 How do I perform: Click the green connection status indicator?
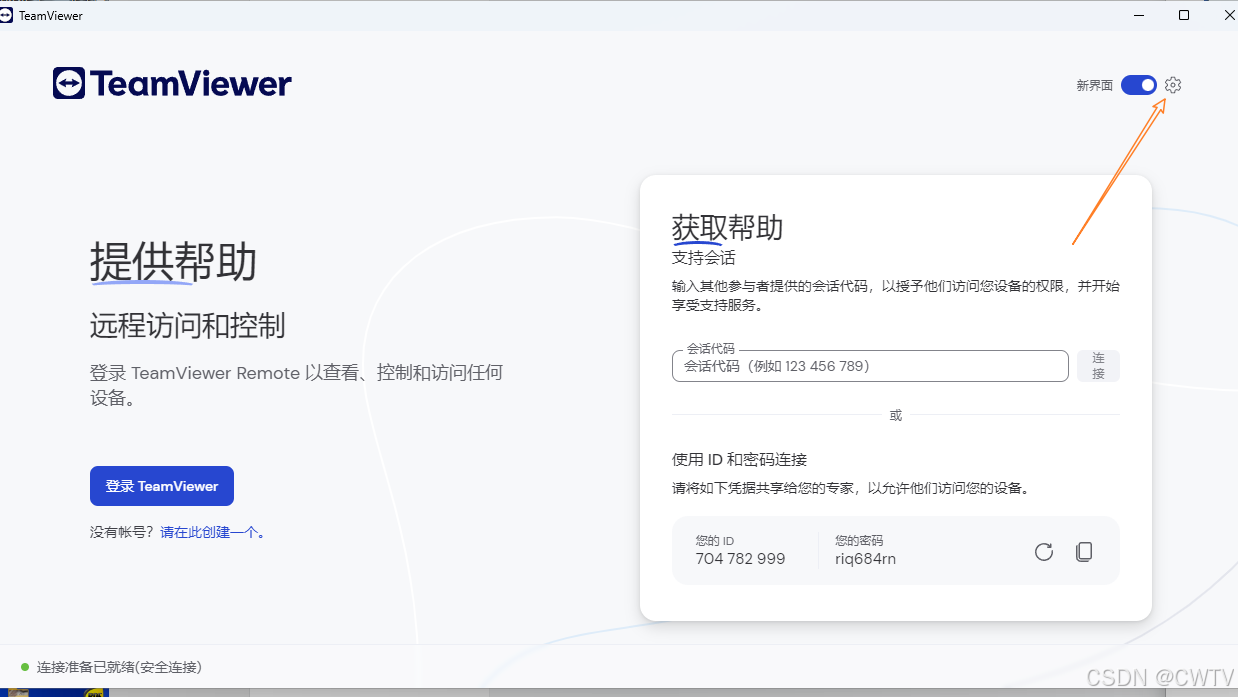click(x=25, y=666)
